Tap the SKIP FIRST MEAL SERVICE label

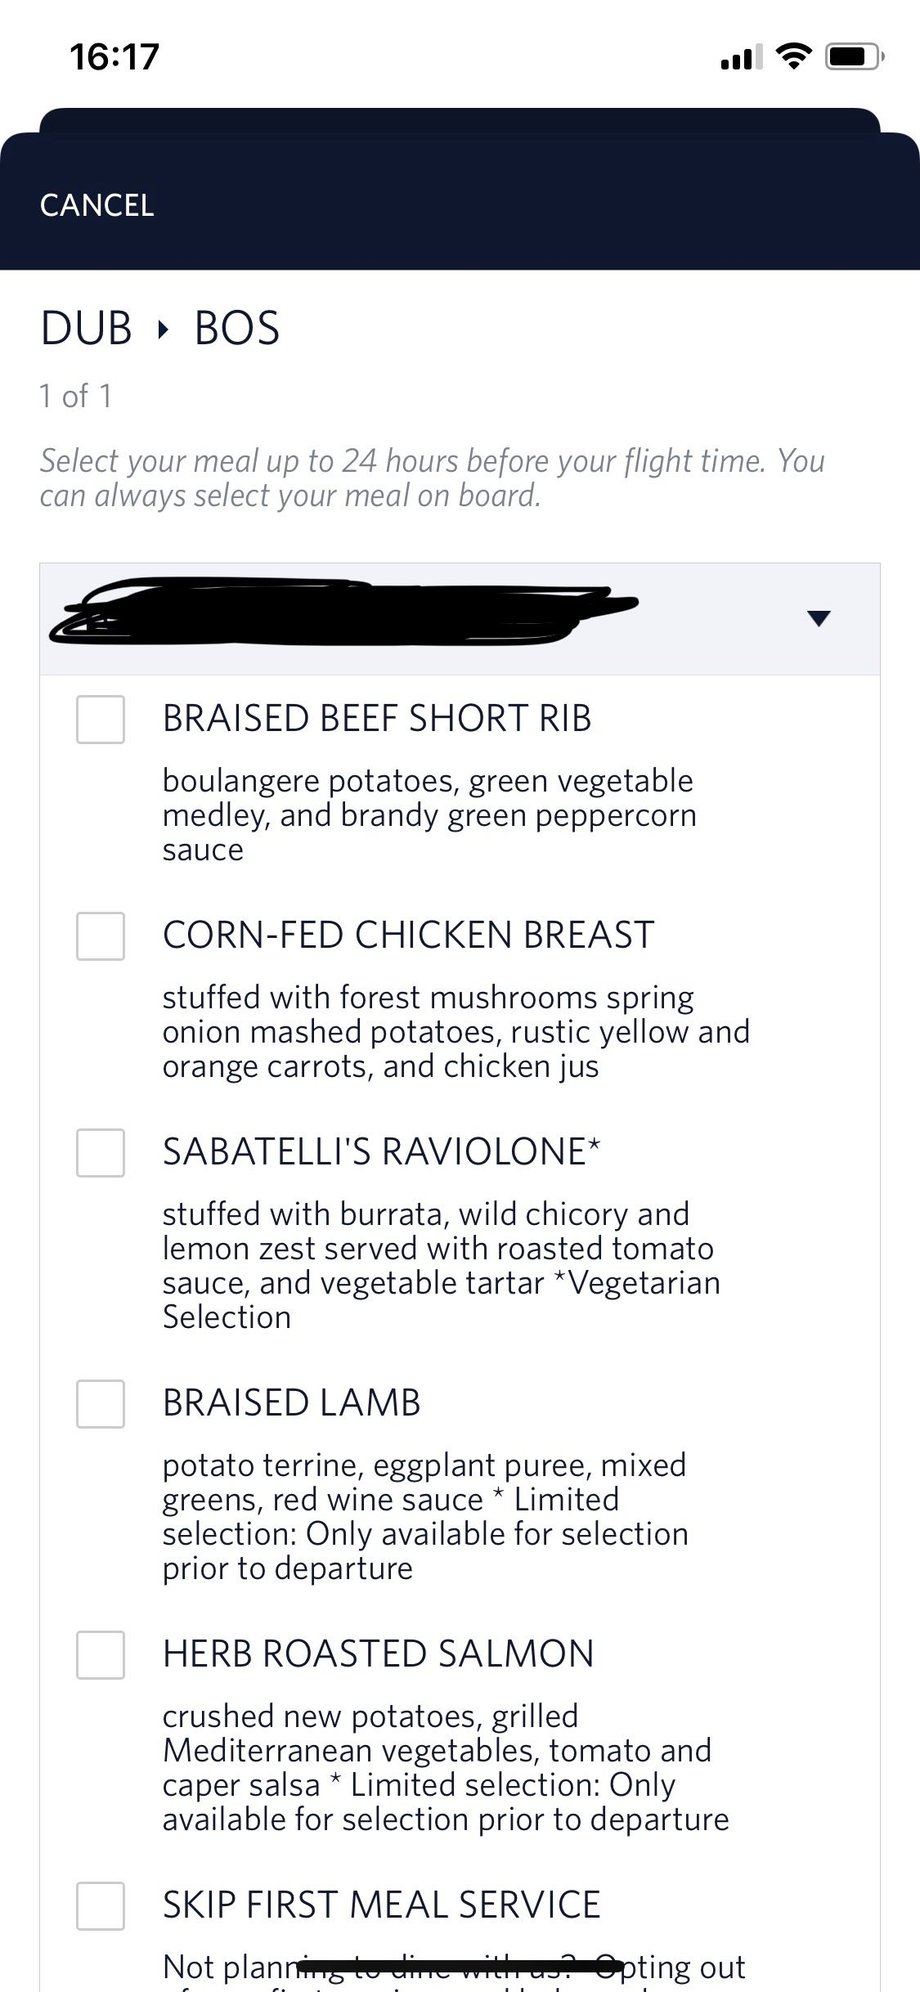tap(381, 1905)
